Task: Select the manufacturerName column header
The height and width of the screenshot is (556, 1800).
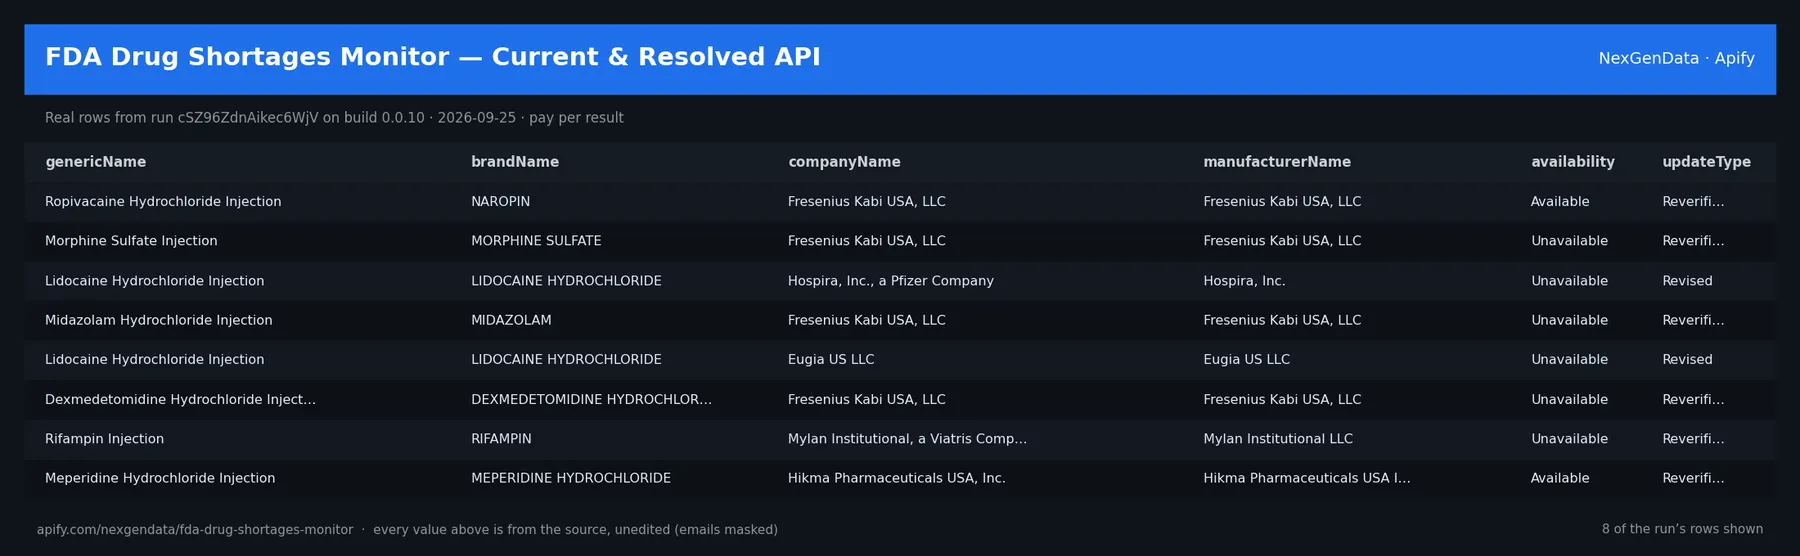Action: [1277, 162]
